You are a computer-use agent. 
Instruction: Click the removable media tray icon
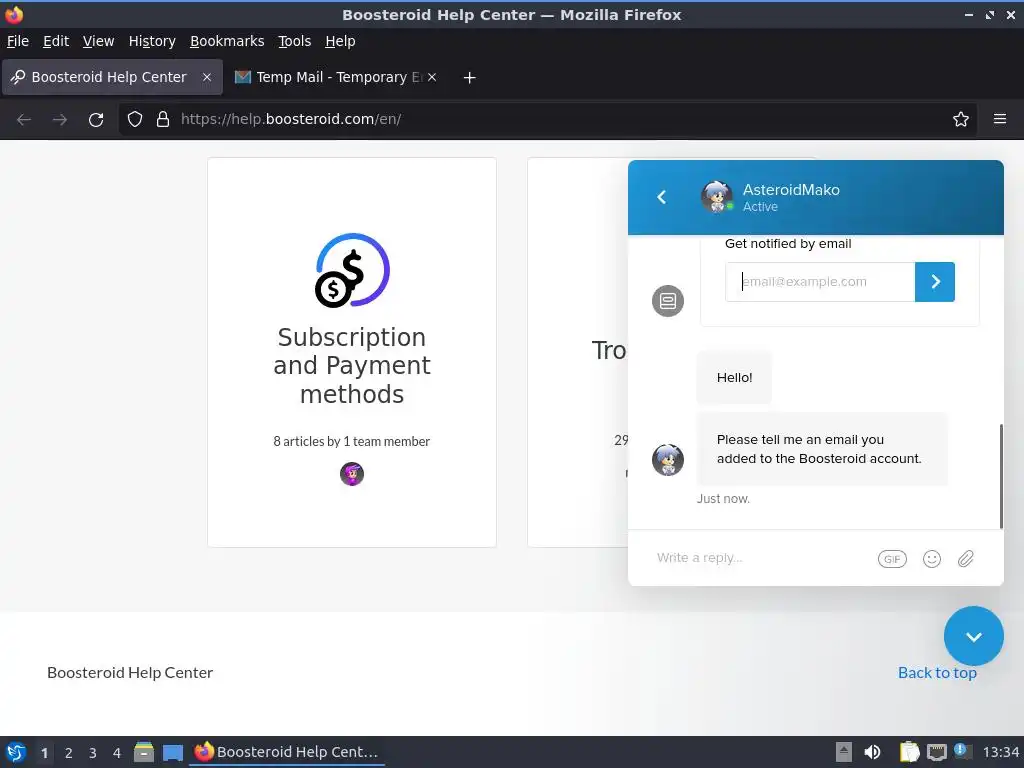(844, 752)
